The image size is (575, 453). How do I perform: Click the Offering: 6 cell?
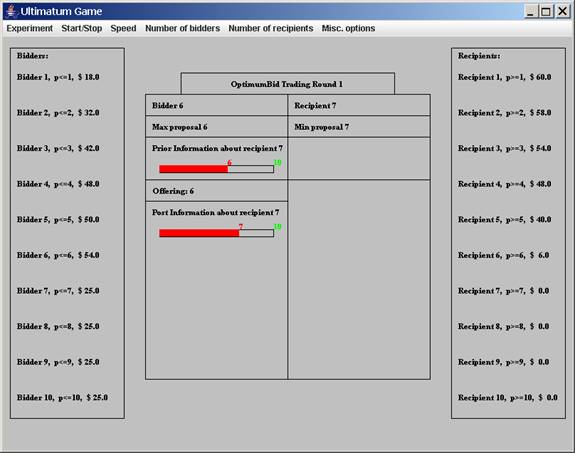click(217, 191)
